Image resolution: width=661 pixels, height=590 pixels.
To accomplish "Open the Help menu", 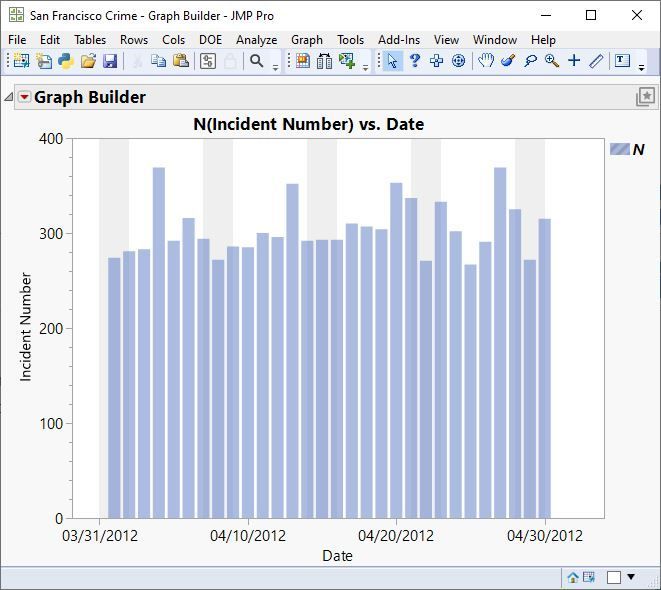I will 543,40.
